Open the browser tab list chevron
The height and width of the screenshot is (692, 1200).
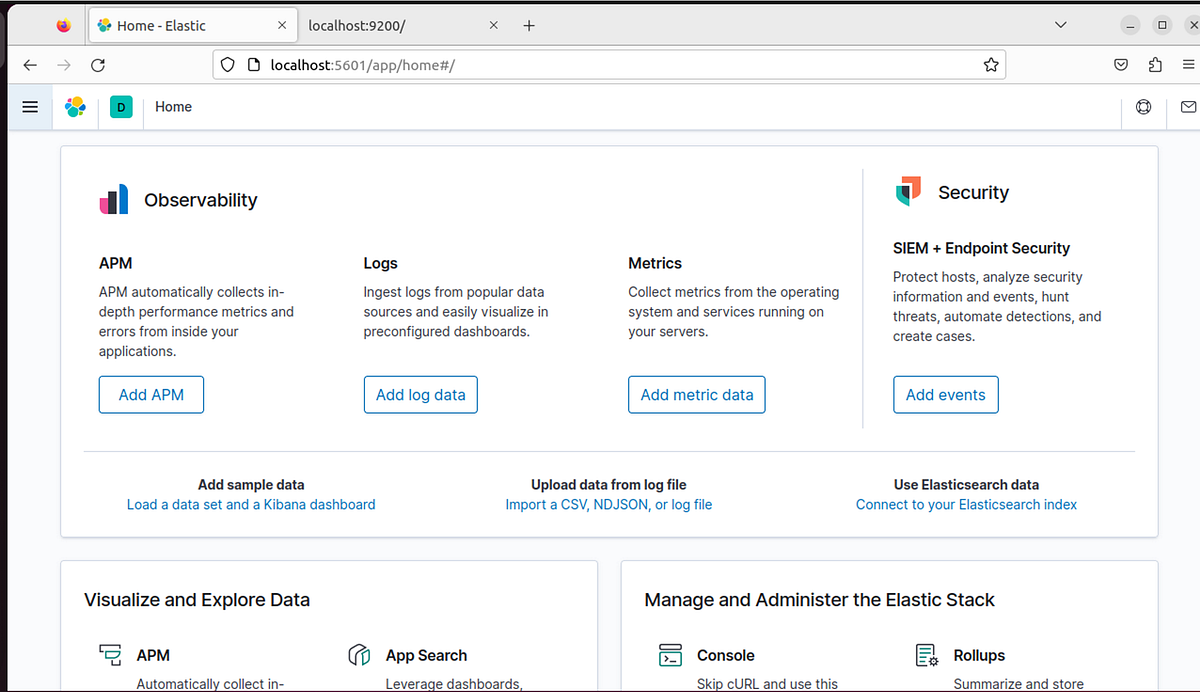(x=1060, y=24)
